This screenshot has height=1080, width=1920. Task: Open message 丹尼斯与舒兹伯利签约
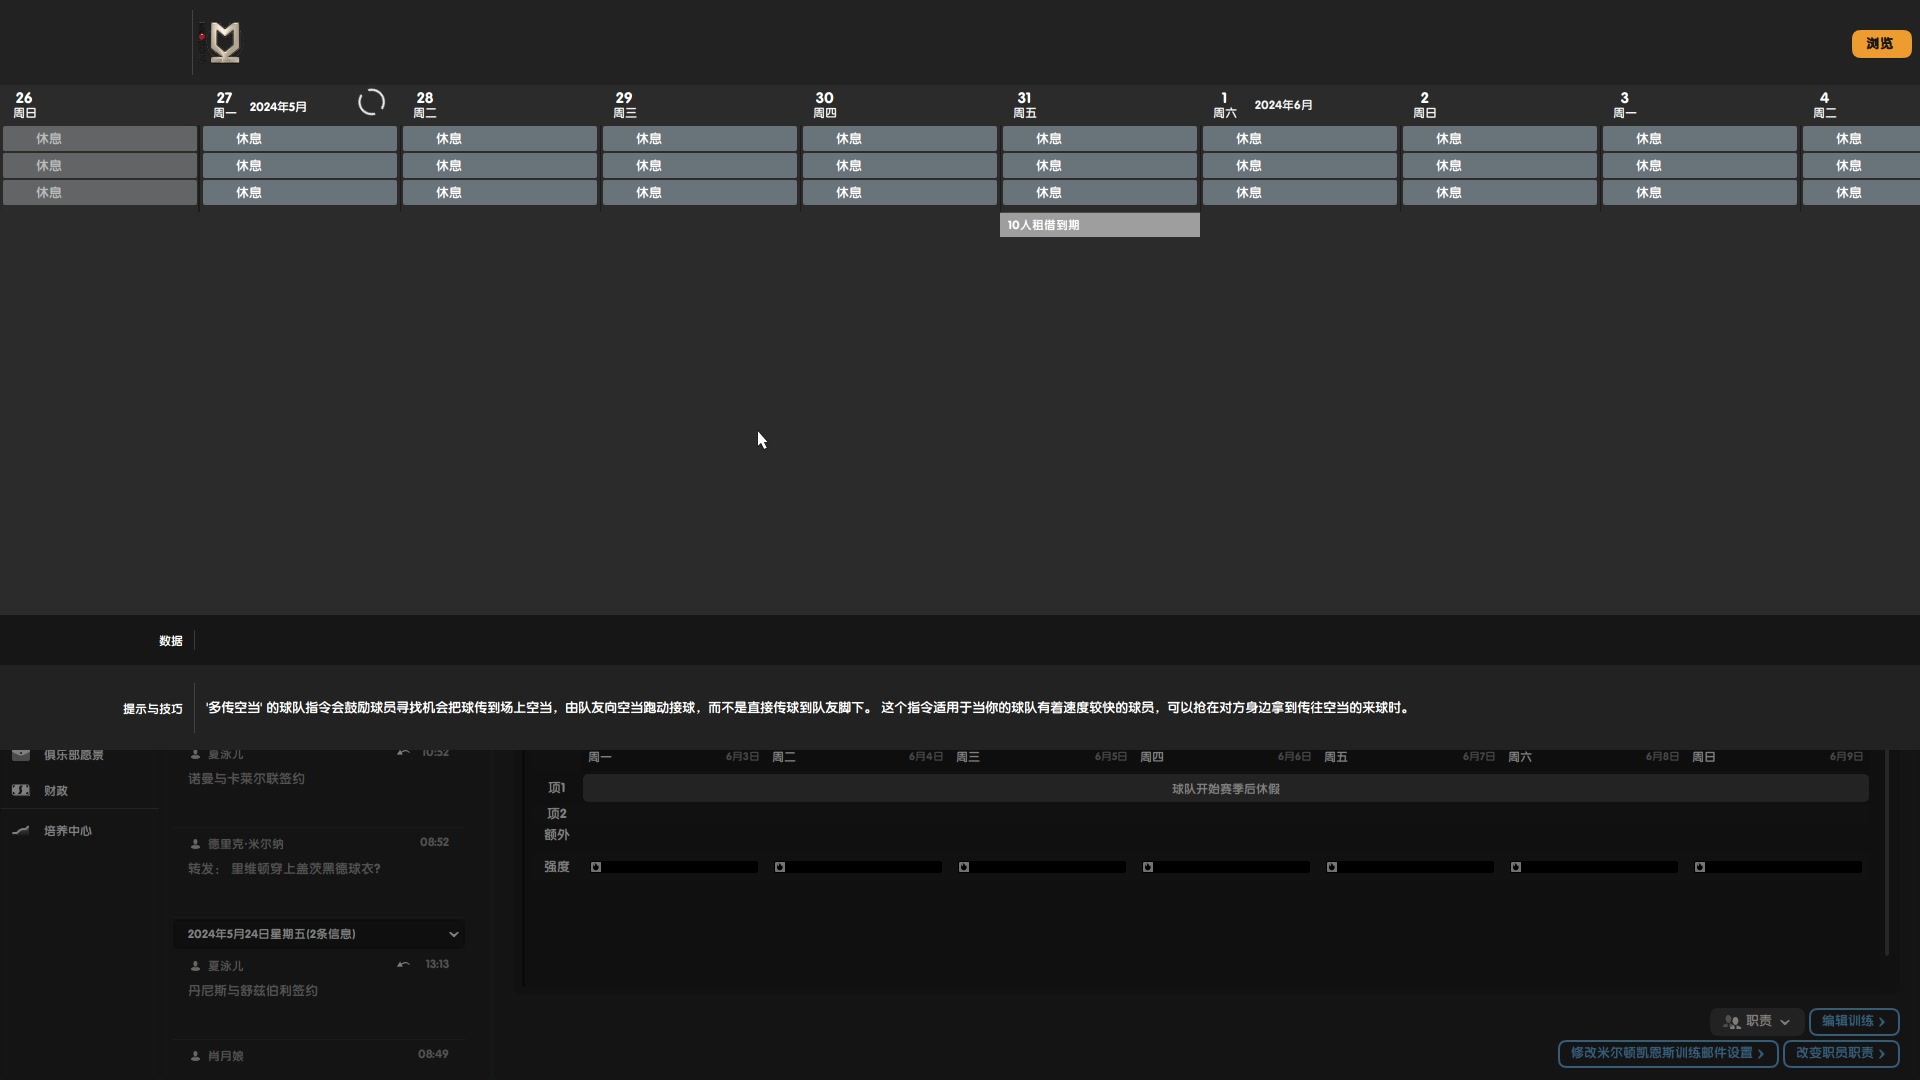click(x=253, y=991)
